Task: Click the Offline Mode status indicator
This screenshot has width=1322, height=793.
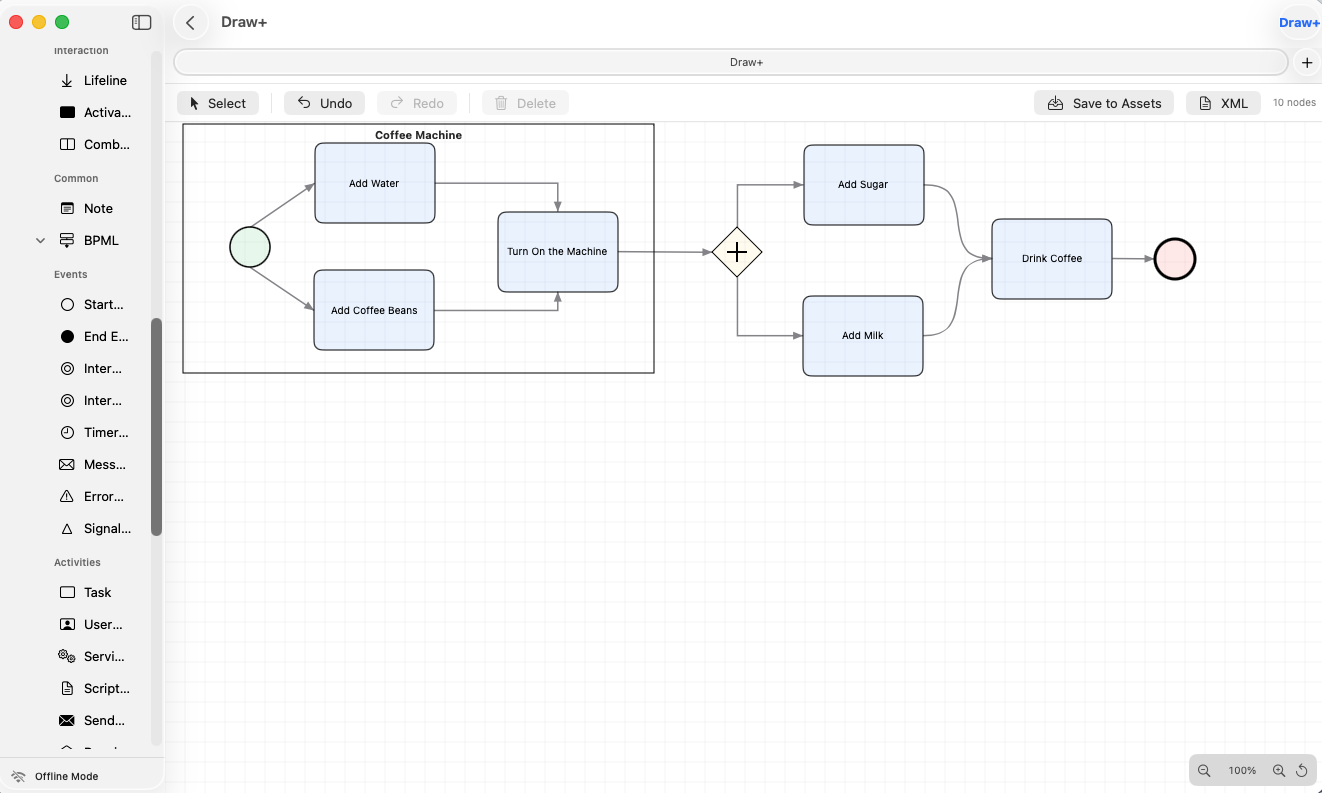Action: tap(56, 776)
